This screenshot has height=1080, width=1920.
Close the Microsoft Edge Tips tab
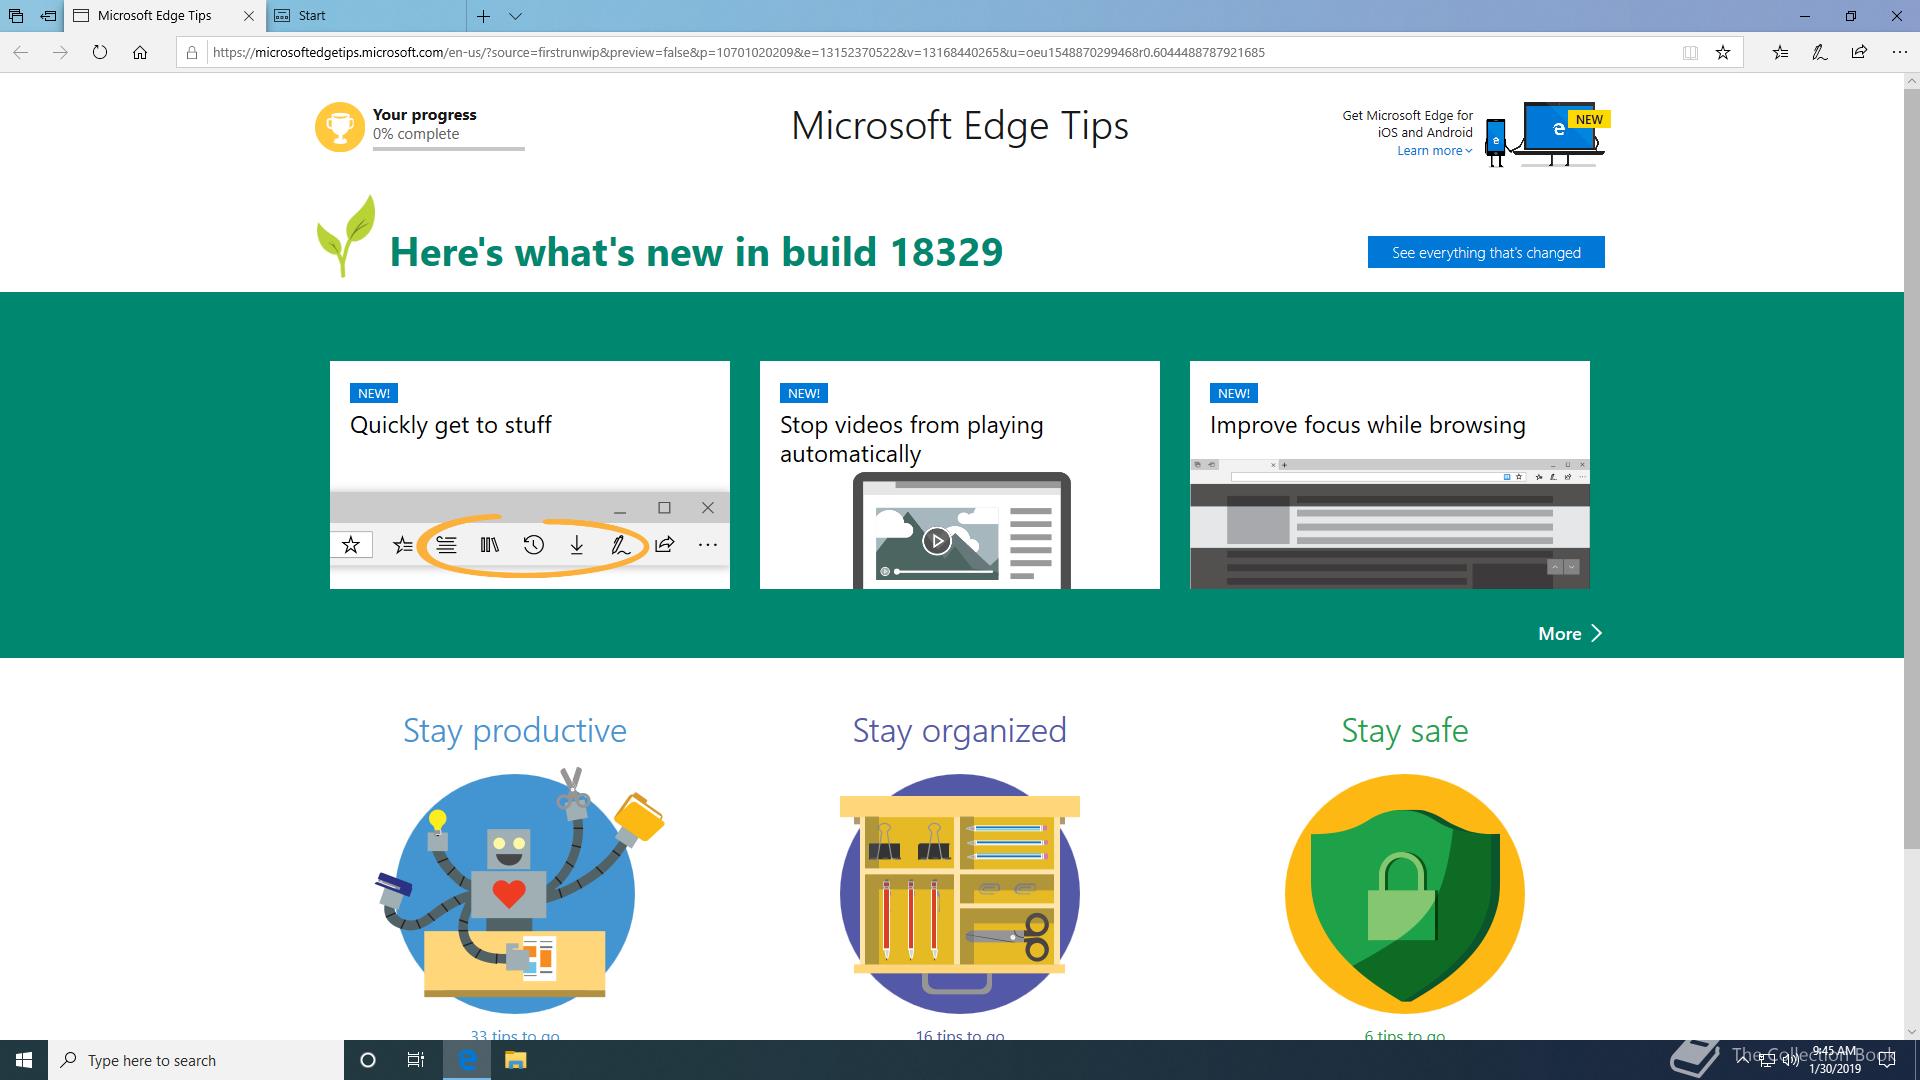pos(249,16)
